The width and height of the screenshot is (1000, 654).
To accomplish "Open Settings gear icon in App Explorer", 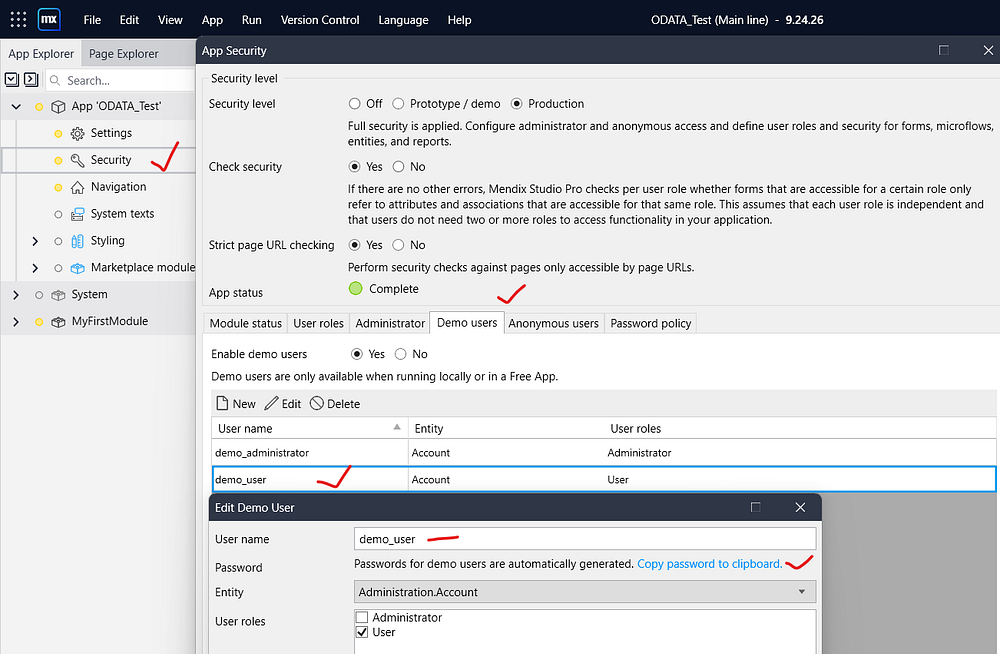I will (77, 133).
